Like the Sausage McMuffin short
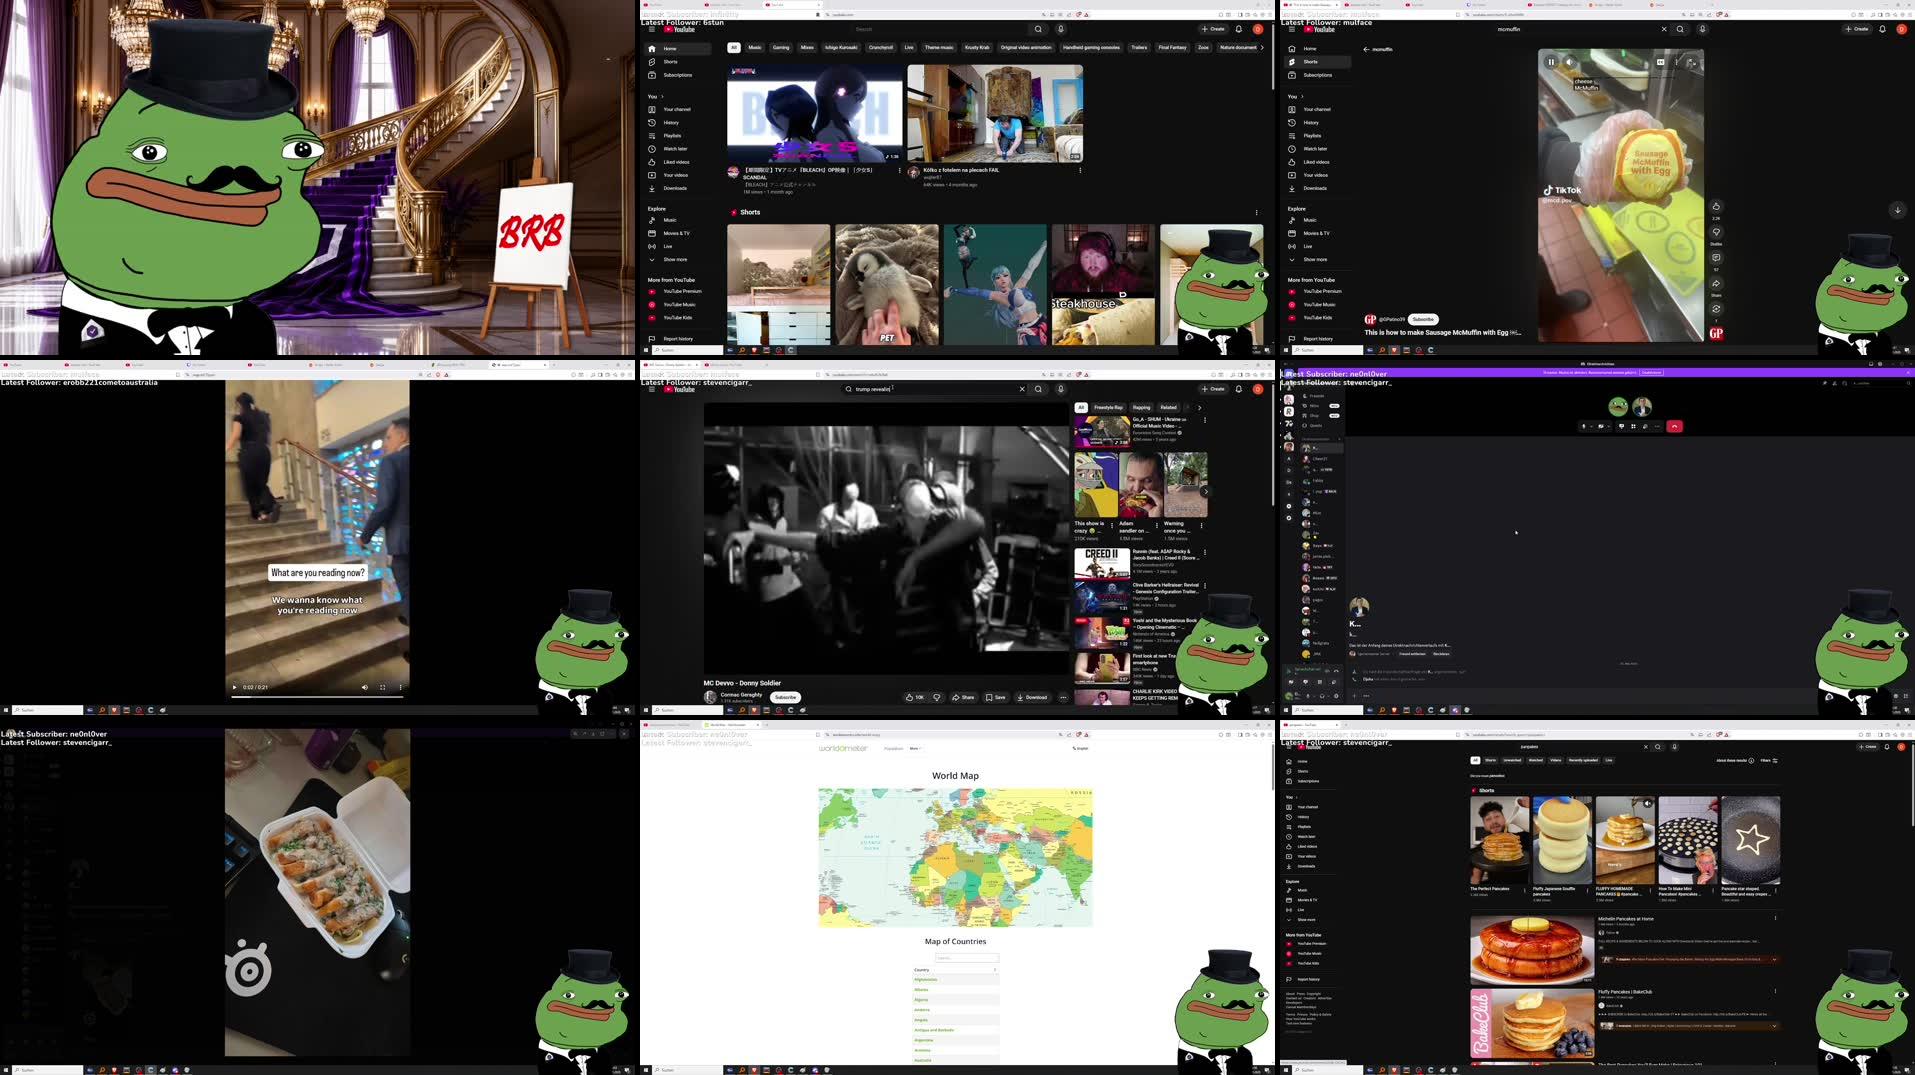The width and height of the screenshot is (1915, 1075). [x=1716, y=207]
